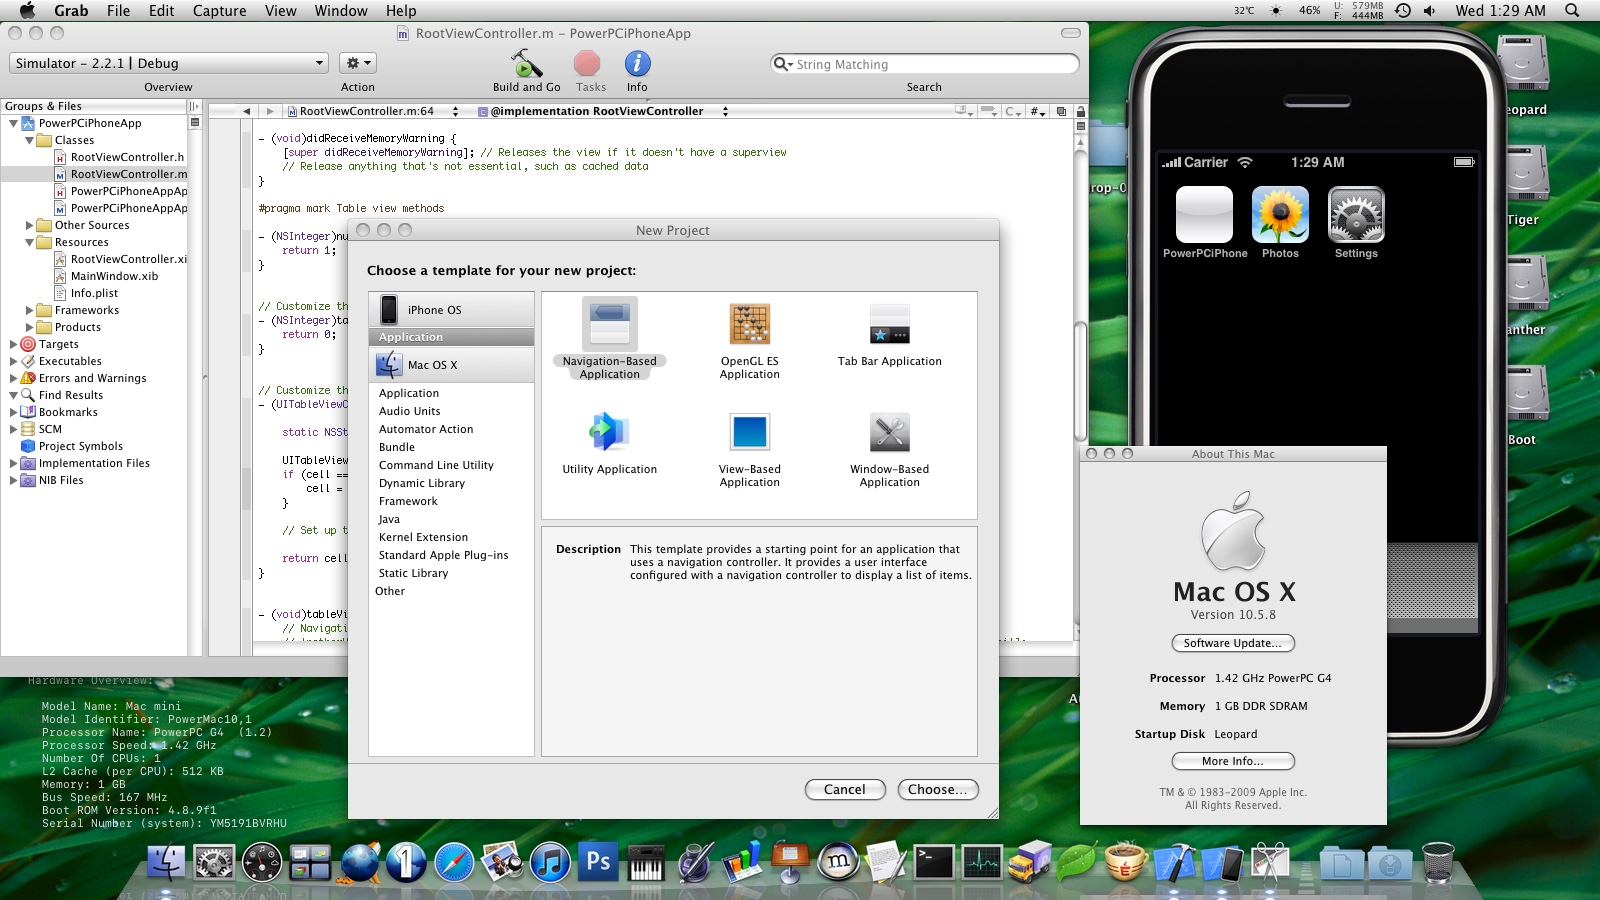Select Audio Units in template list

click(410, 411)
